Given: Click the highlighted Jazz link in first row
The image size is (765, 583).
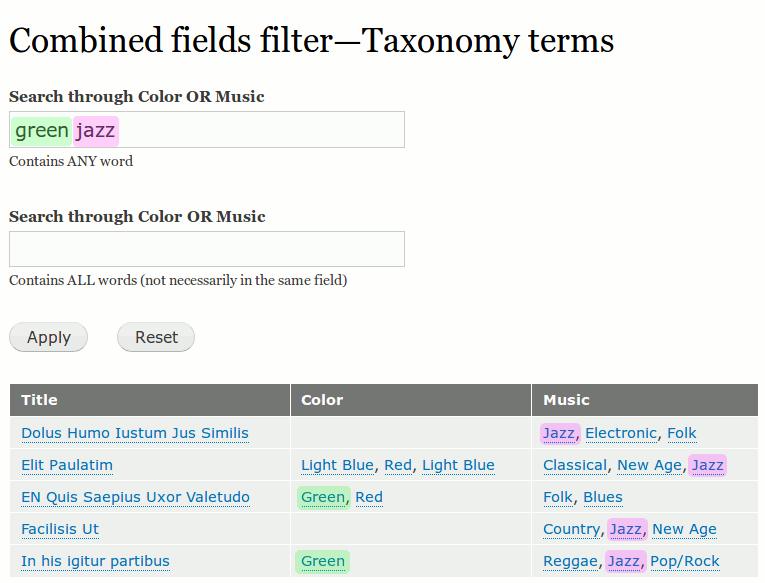Looking at the screenshot, I should pyautogui.click(x=559, y=433).
